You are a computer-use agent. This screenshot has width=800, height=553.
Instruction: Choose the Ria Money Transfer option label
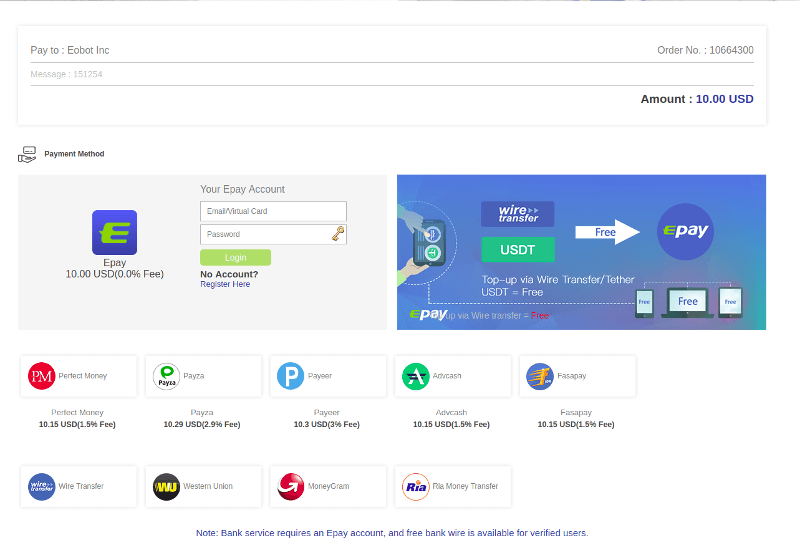coord(465,486)
